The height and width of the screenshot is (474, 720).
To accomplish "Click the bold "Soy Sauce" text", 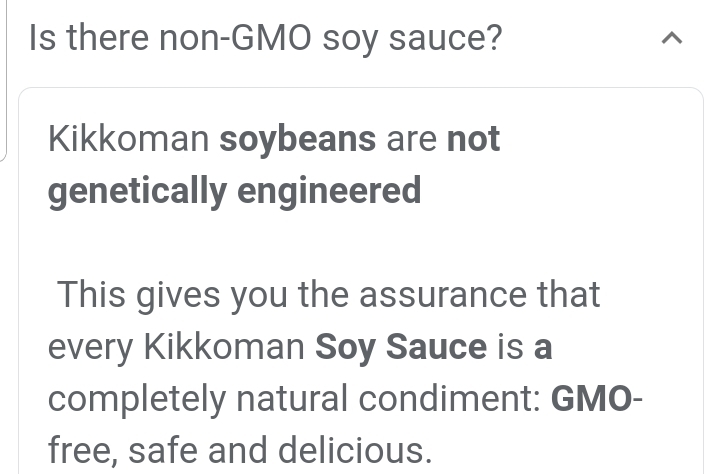I will (x=401, y=347).
